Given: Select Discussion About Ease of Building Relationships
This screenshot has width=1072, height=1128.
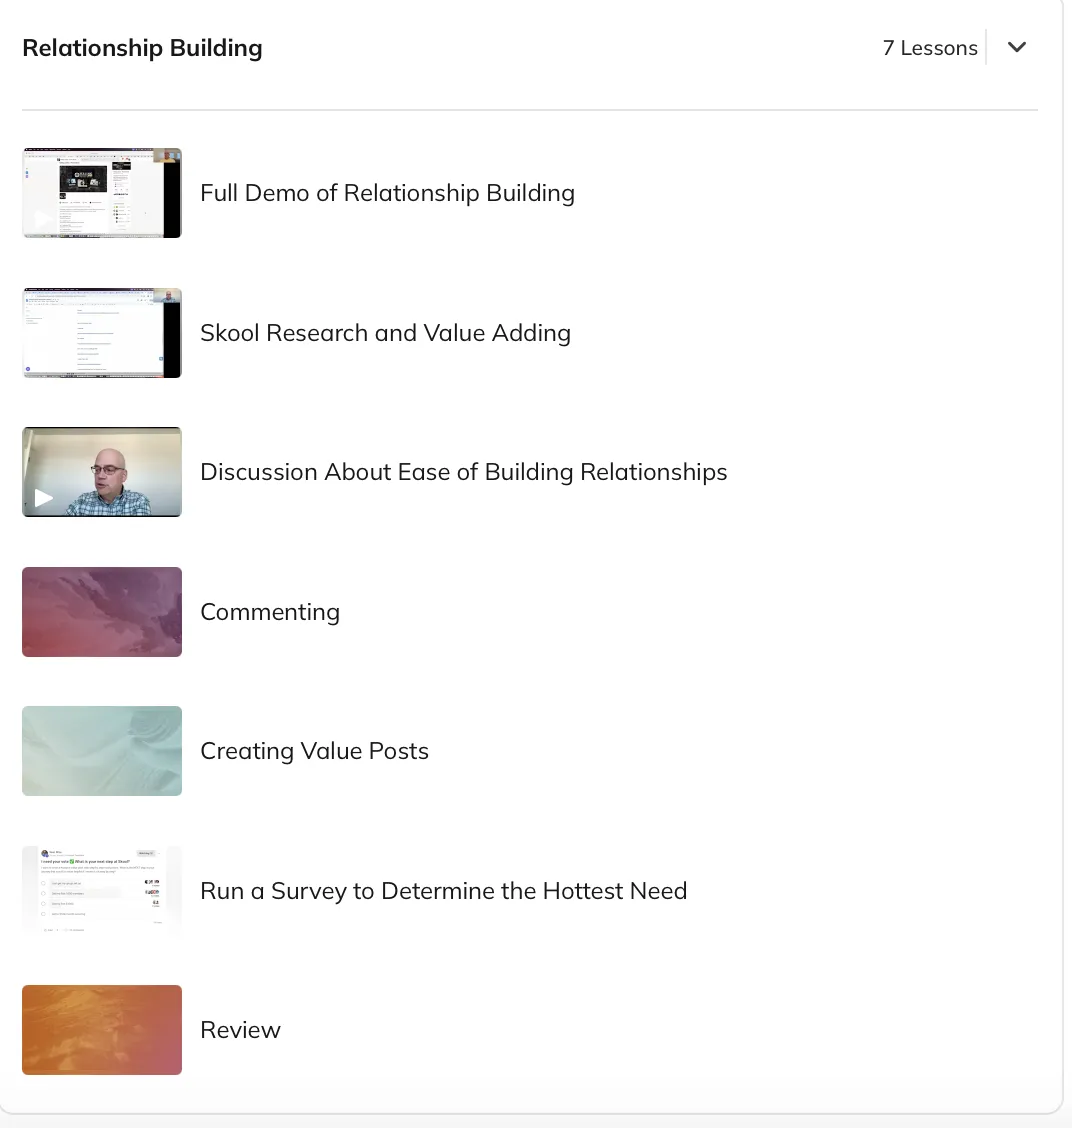Looking at the screenshot, I should point(463,472).
